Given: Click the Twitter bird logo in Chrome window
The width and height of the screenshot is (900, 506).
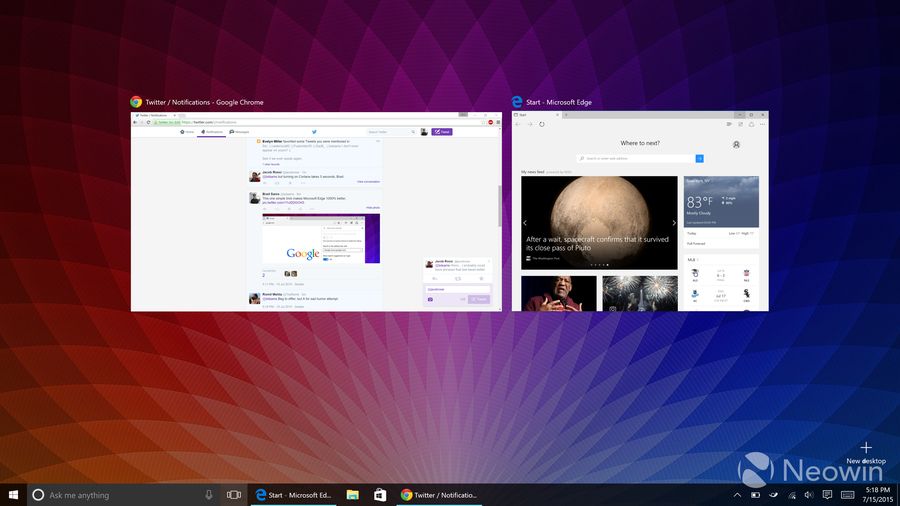Looking at the screenshot, I should [314, 132].
